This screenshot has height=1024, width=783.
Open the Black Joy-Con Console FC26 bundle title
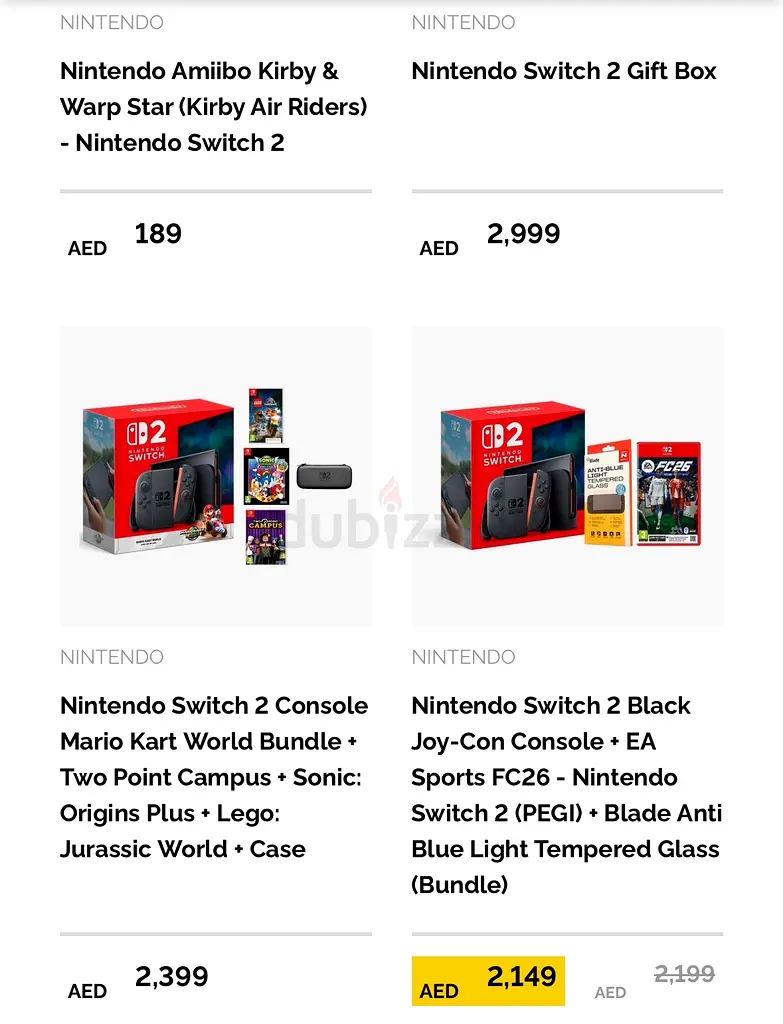(x=566, y=795)
